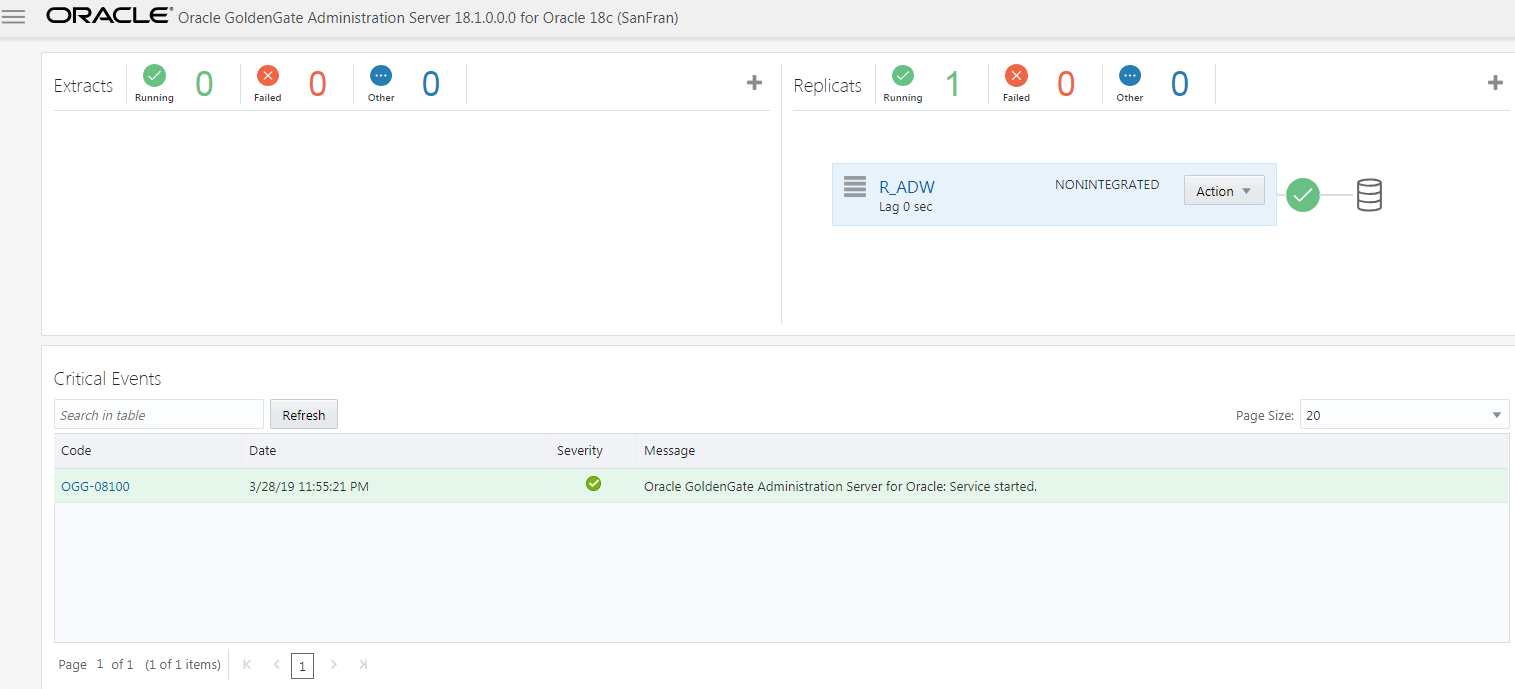Click the Extracts Running count 0
This screenshot has height=689, width=1515.
(x=204, y=84)
